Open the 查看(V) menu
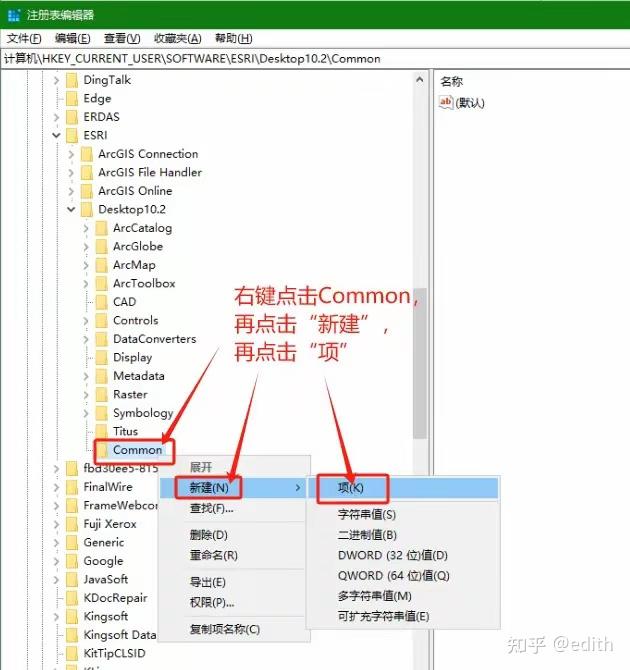630x670 pixels. tap(122, 39)
